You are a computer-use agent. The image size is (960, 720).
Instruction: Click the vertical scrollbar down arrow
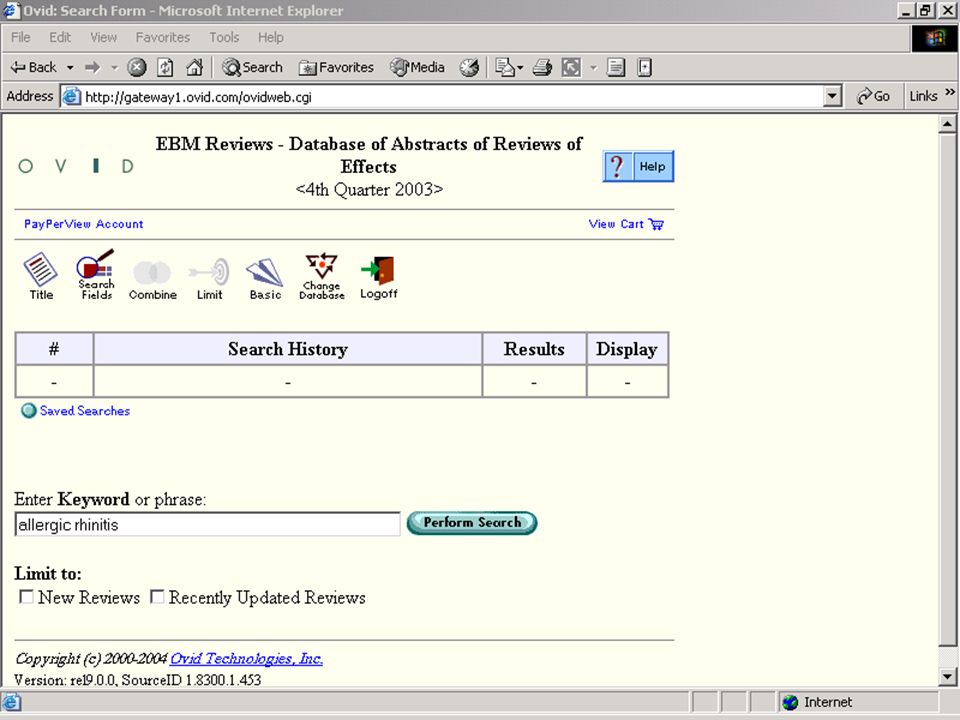tap(947, 677)
